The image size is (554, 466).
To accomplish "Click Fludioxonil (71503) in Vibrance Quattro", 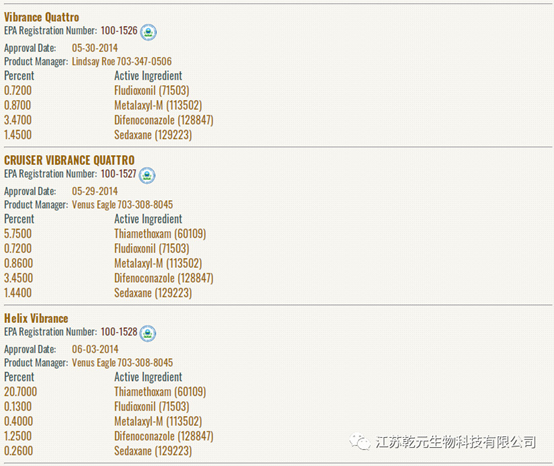I will click(152, 90).
